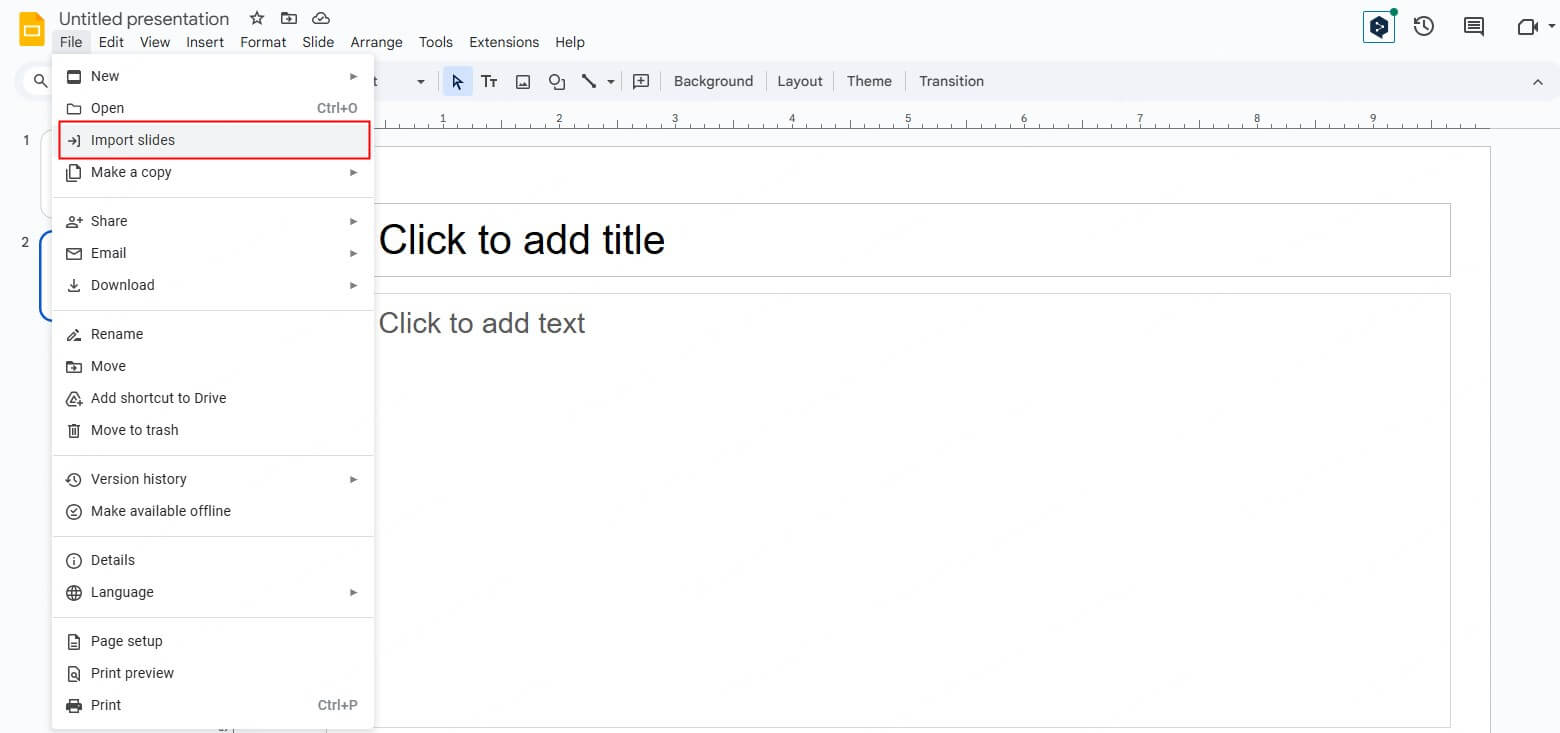
Task: Open the comments panel icon
Action: (x=1473, y=27)
